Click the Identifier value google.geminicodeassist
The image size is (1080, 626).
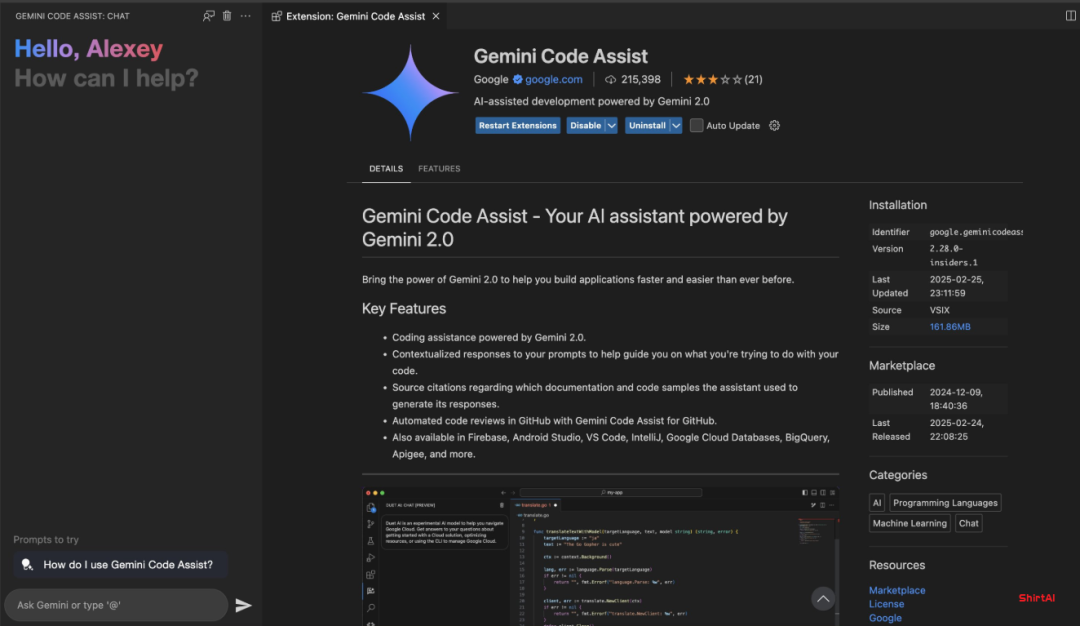coord(976,232)
